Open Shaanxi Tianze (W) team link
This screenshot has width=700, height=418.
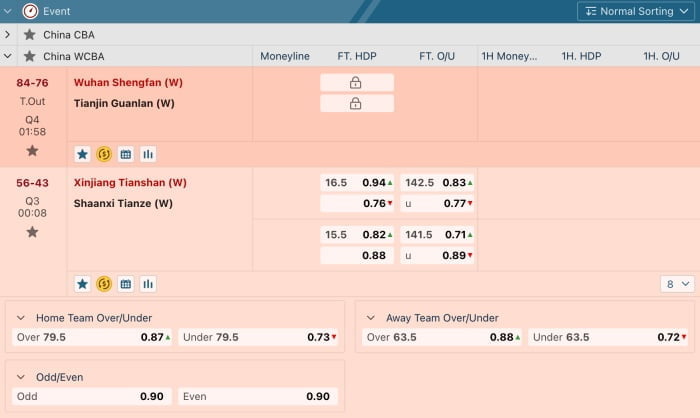tap(123, 203)
